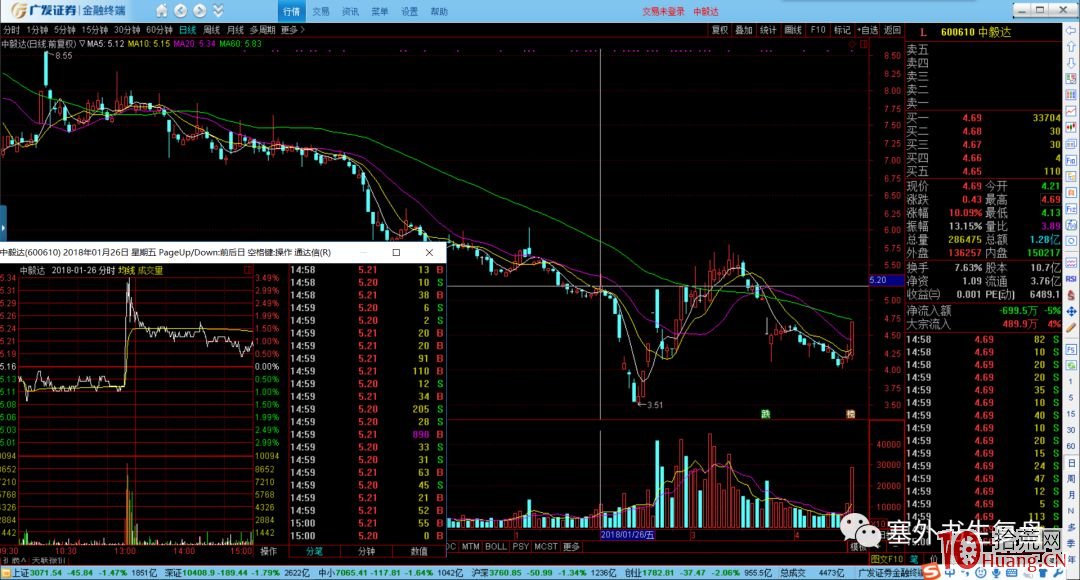
Task: Toggle the 均线 legend in intraday popup
Action: (x=126, y=271)
